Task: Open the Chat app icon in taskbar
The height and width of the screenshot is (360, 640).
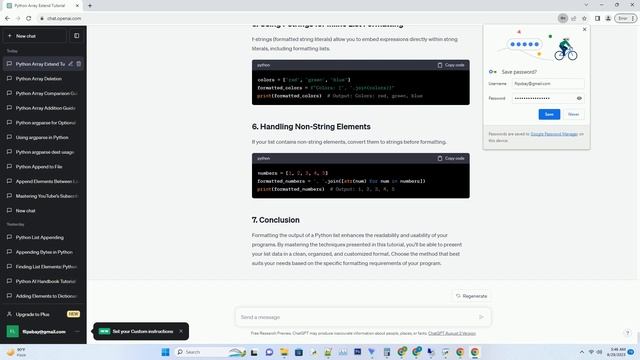Action: pos(269,352)
